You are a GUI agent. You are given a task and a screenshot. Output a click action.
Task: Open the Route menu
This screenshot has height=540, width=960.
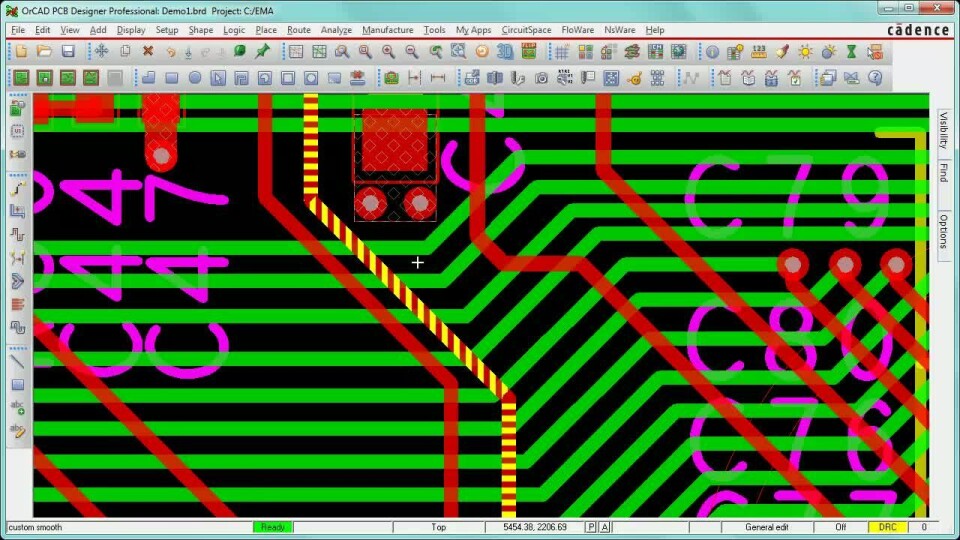point(299,30)
